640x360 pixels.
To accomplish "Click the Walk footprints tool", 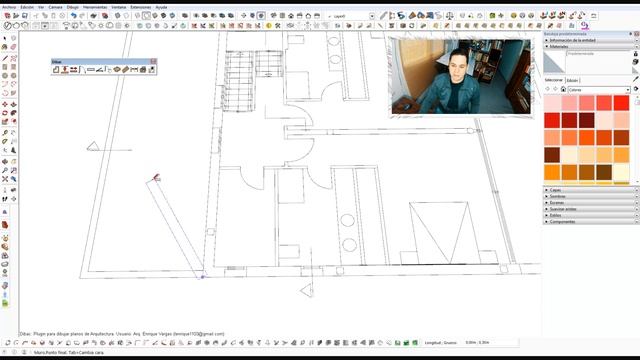I will click(5, 199).
